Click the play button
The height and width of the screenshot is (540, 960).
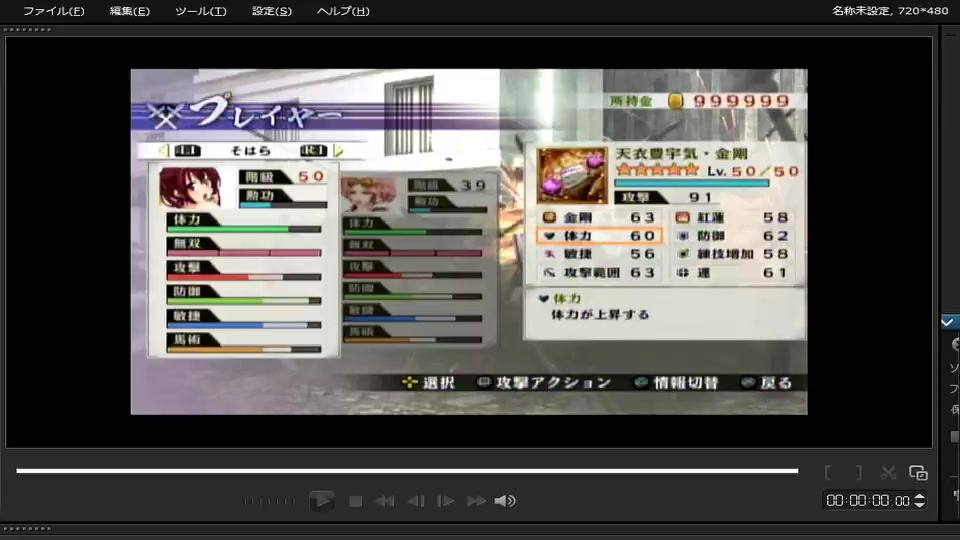click(321, 501)
